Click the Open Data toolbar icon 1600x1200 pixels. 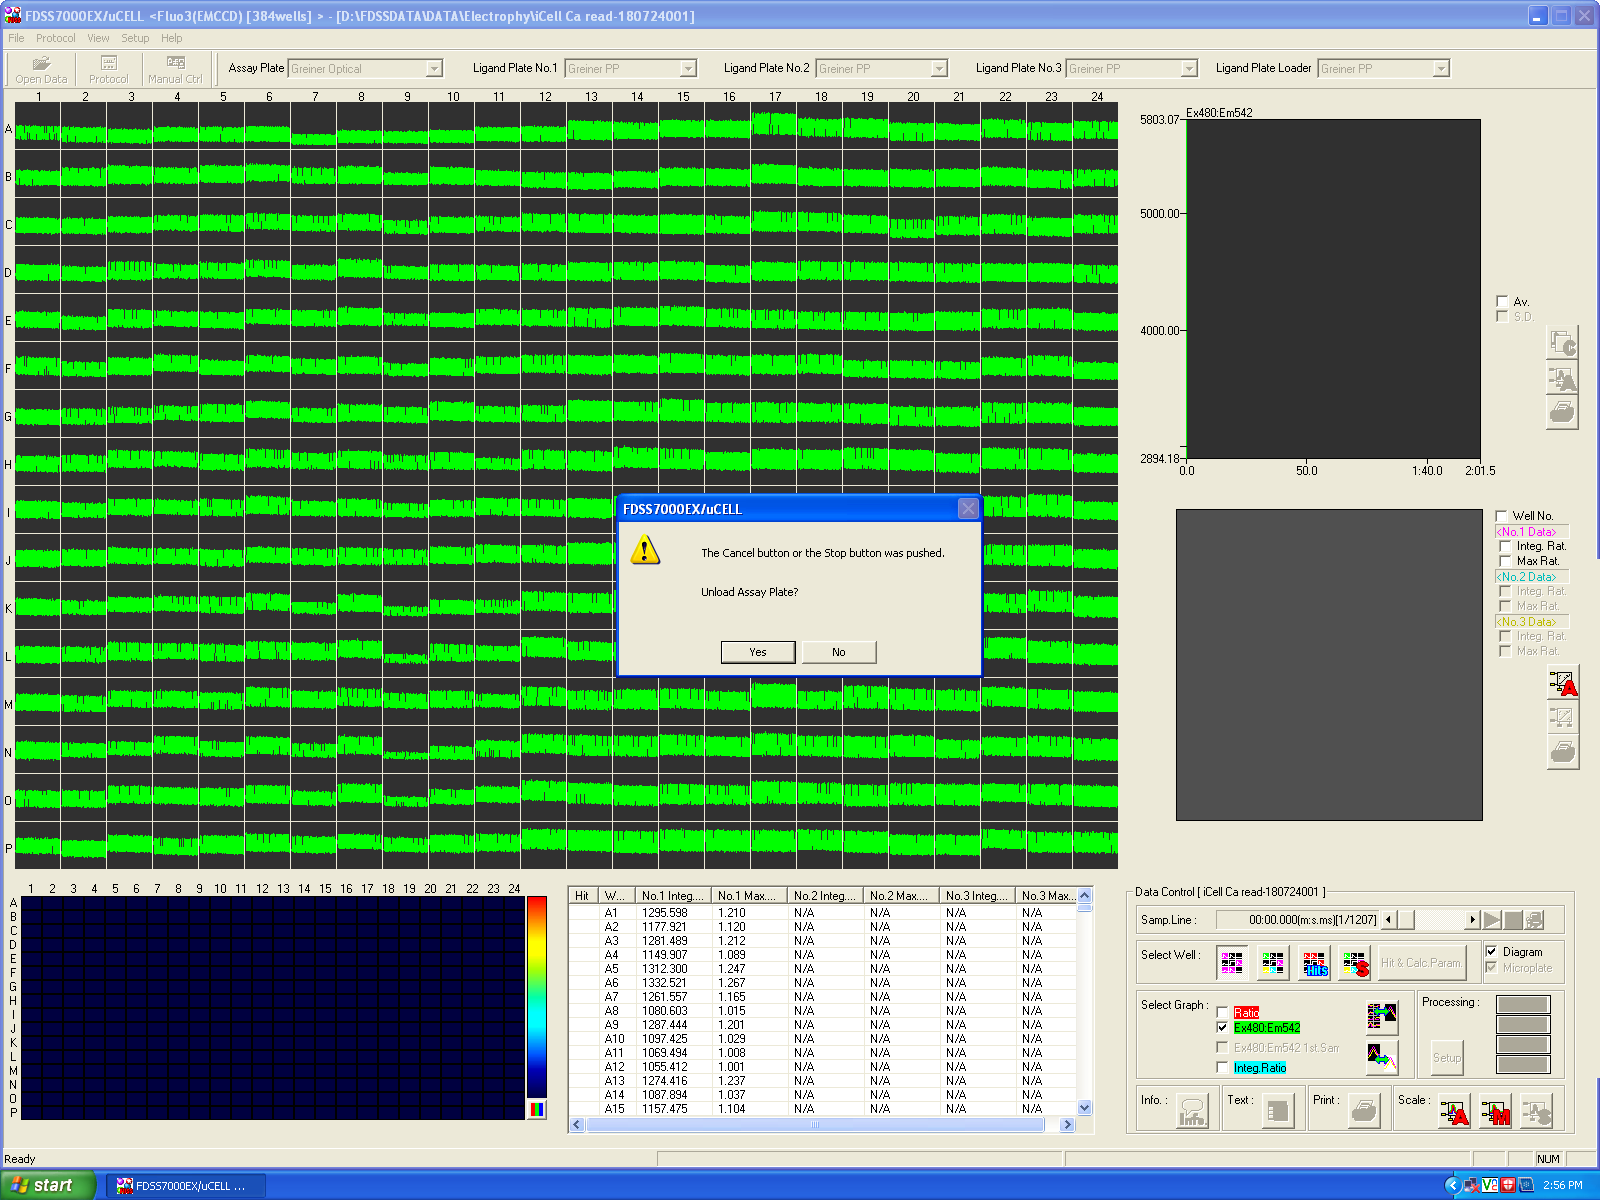click(41, 69)
